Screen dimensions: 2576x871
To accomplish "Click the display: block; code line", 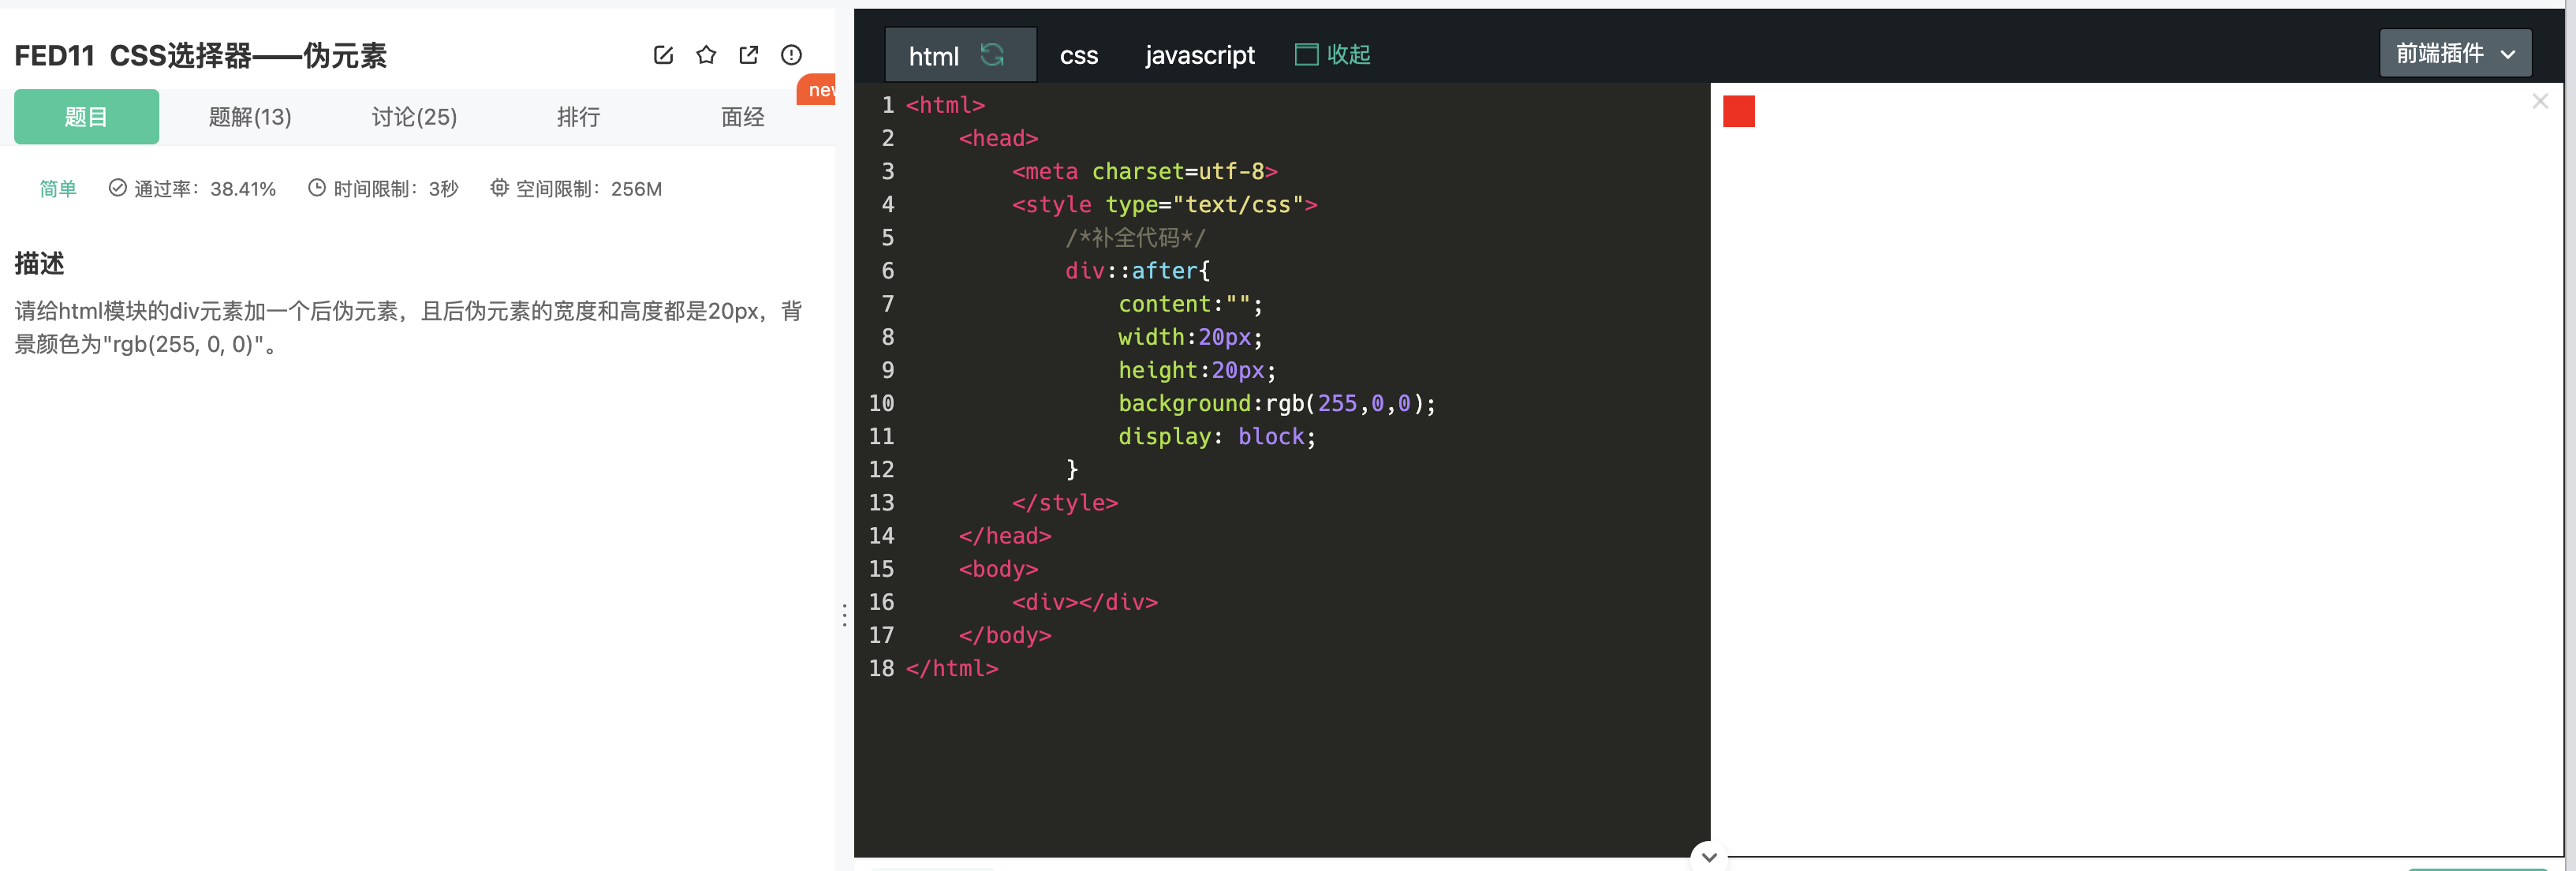I will point(1217,436).
